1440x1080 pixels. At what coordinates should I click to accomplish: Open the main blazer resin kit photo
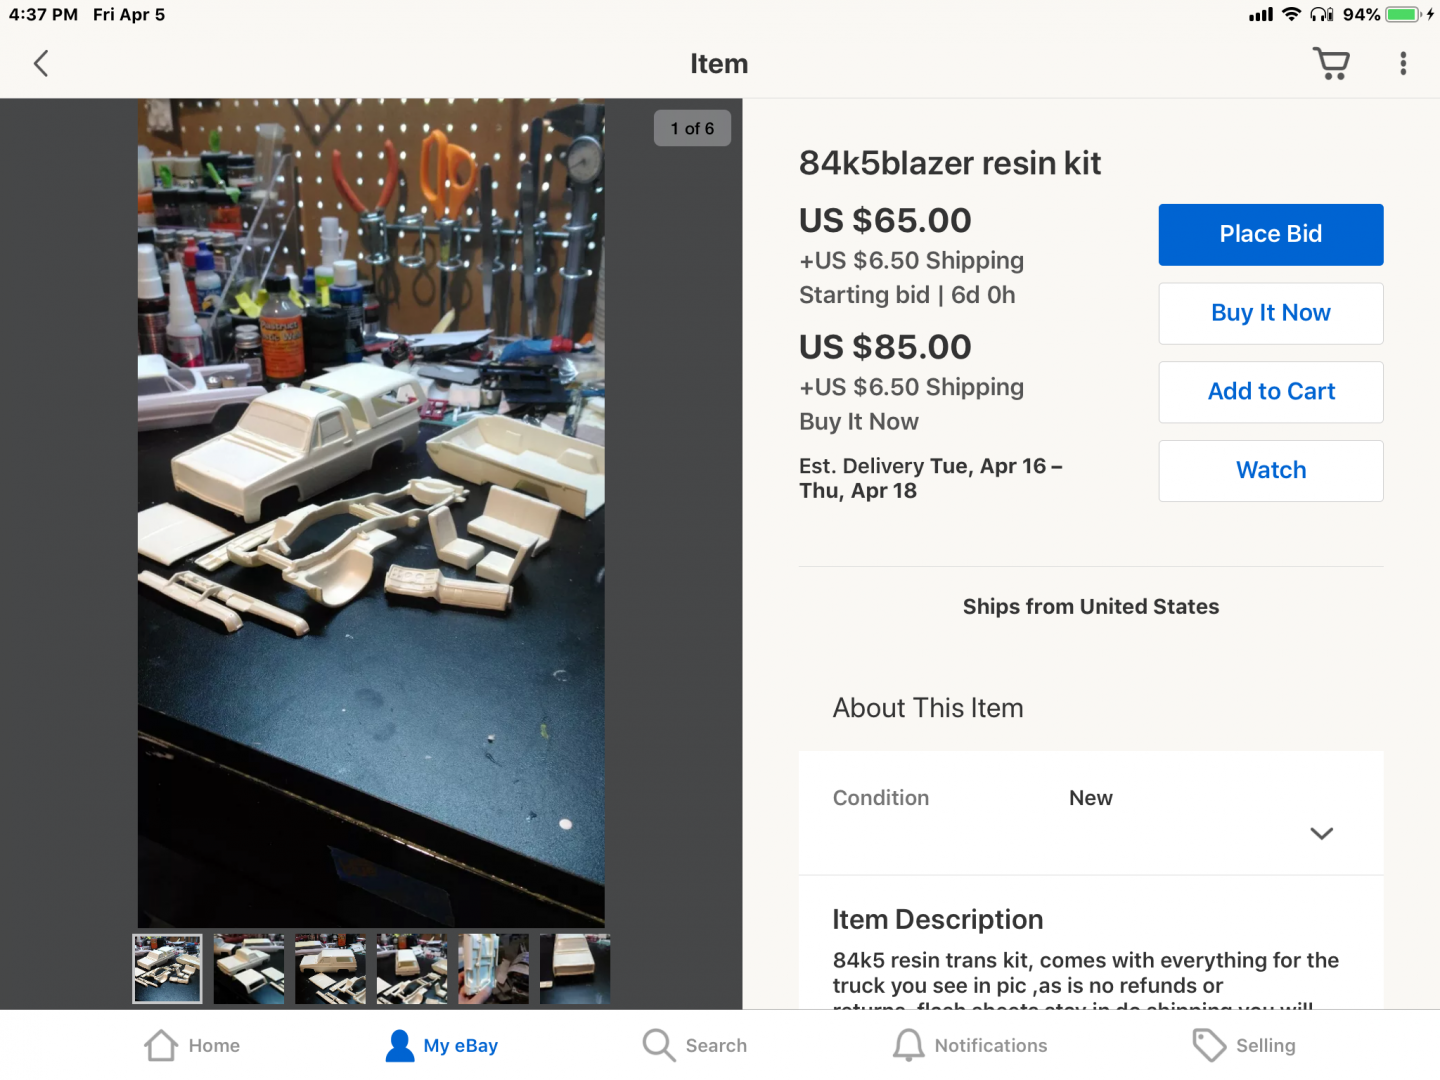click(x=371, y=513)
